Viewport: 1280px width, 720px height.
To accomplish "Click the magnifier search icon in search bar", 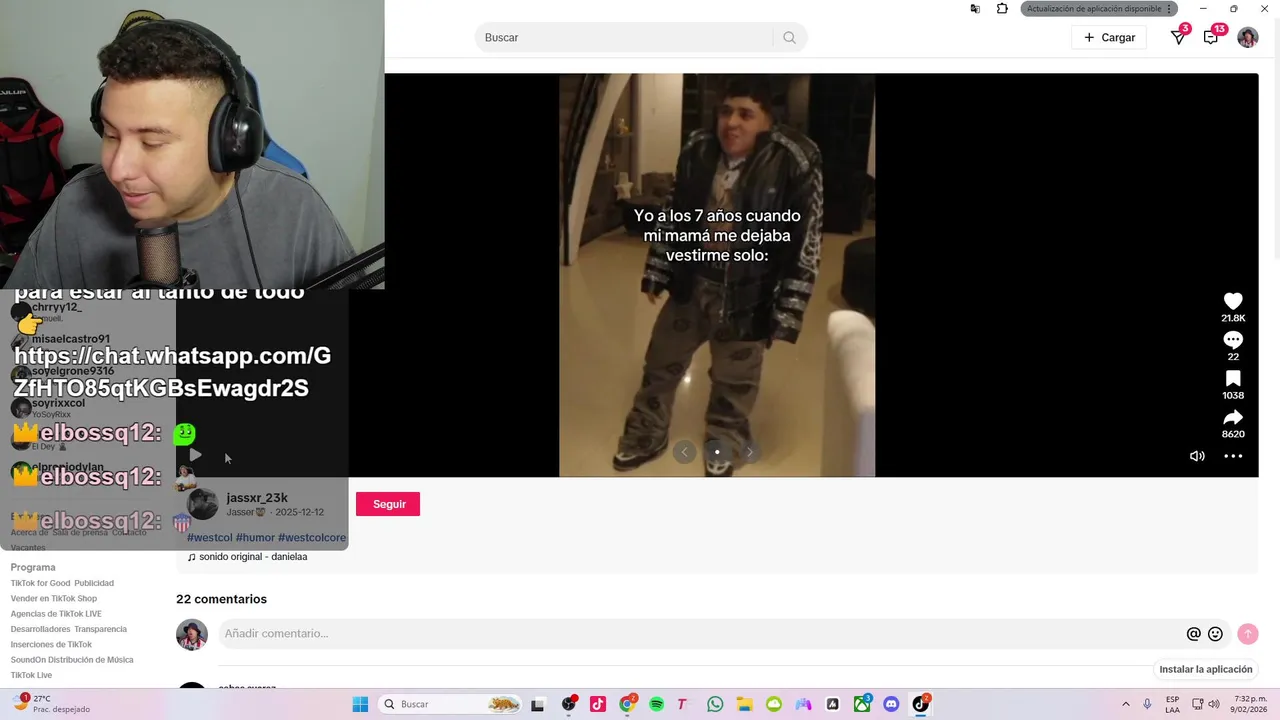I will click(x=789, y=38).
